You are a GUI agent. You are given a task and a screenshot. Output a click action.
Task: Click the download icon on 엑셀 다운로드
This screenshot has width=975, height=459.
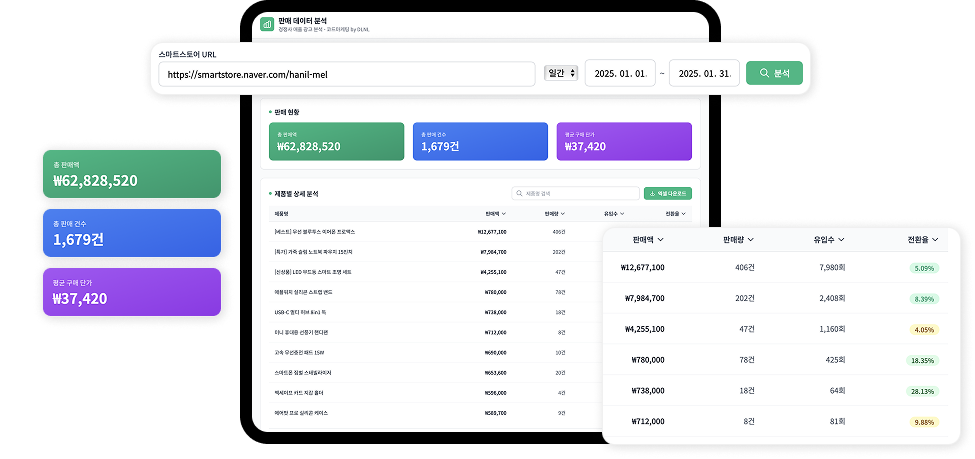point(651,193)
